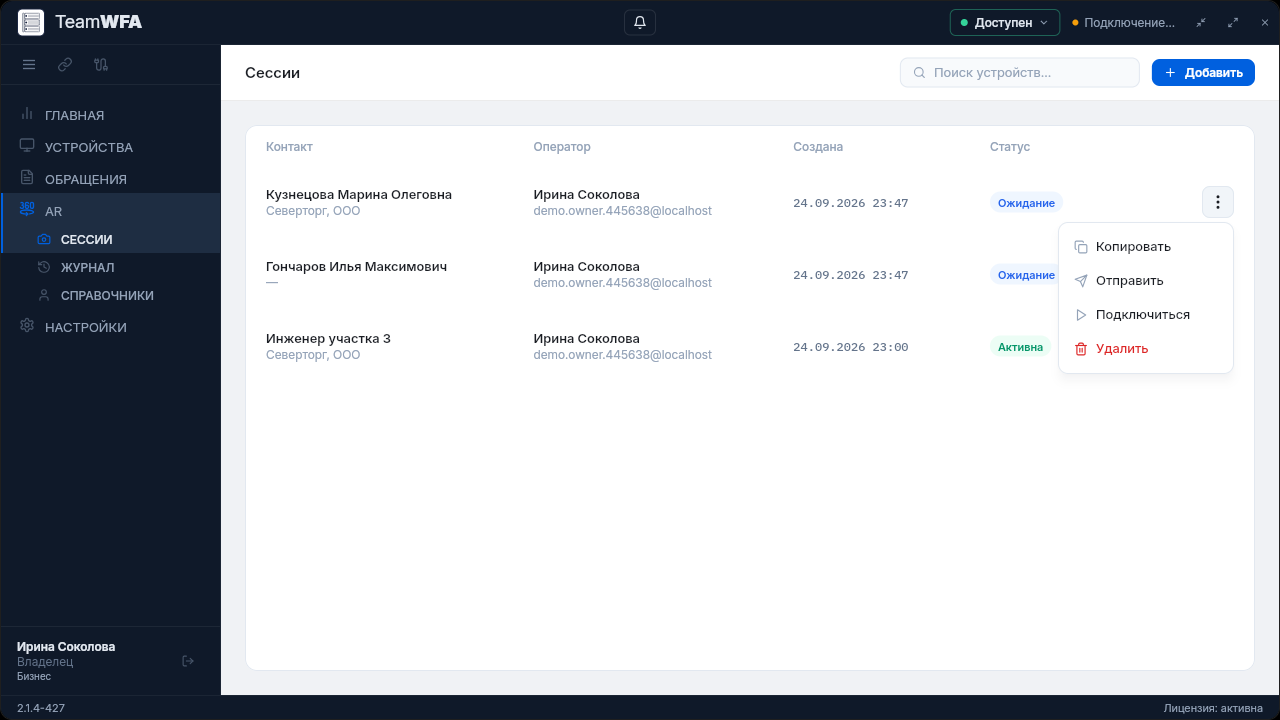This screenshot has width=1280, height=720.
Task: Click the contact name Инженер участка 3
Action: click(x=328, y=339)
